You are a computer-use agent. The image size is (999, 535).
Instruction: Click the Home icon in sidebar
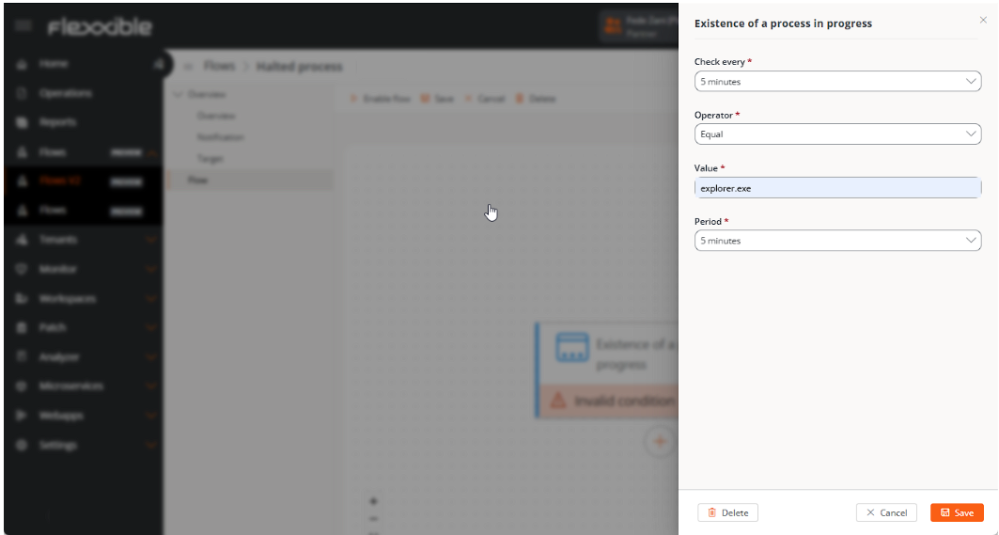click(22, 64)
